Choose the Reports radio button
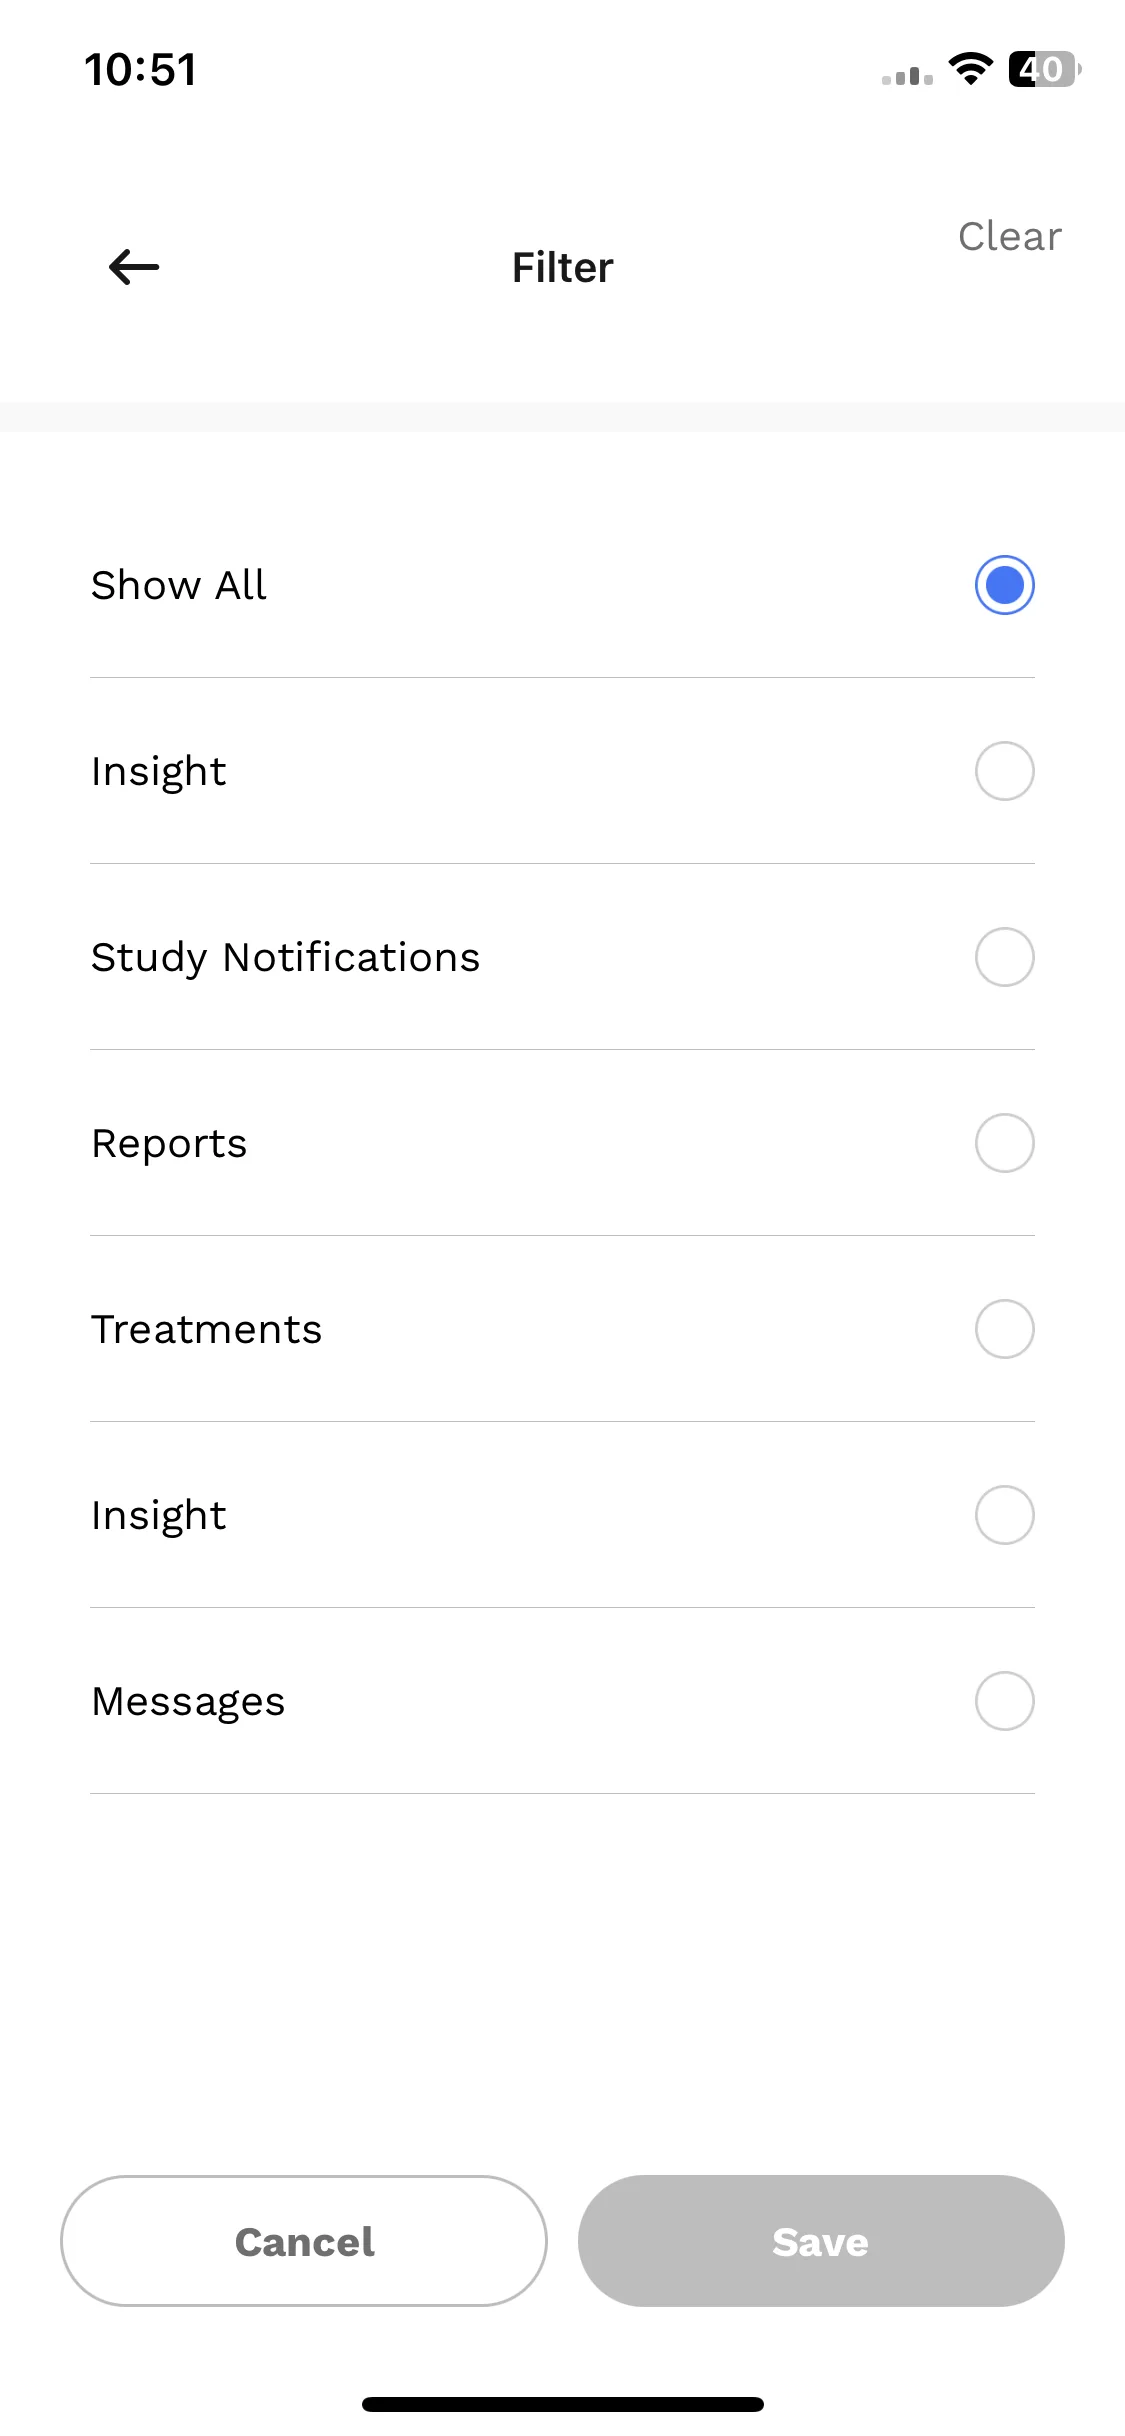 (x=1004, y=1143)
